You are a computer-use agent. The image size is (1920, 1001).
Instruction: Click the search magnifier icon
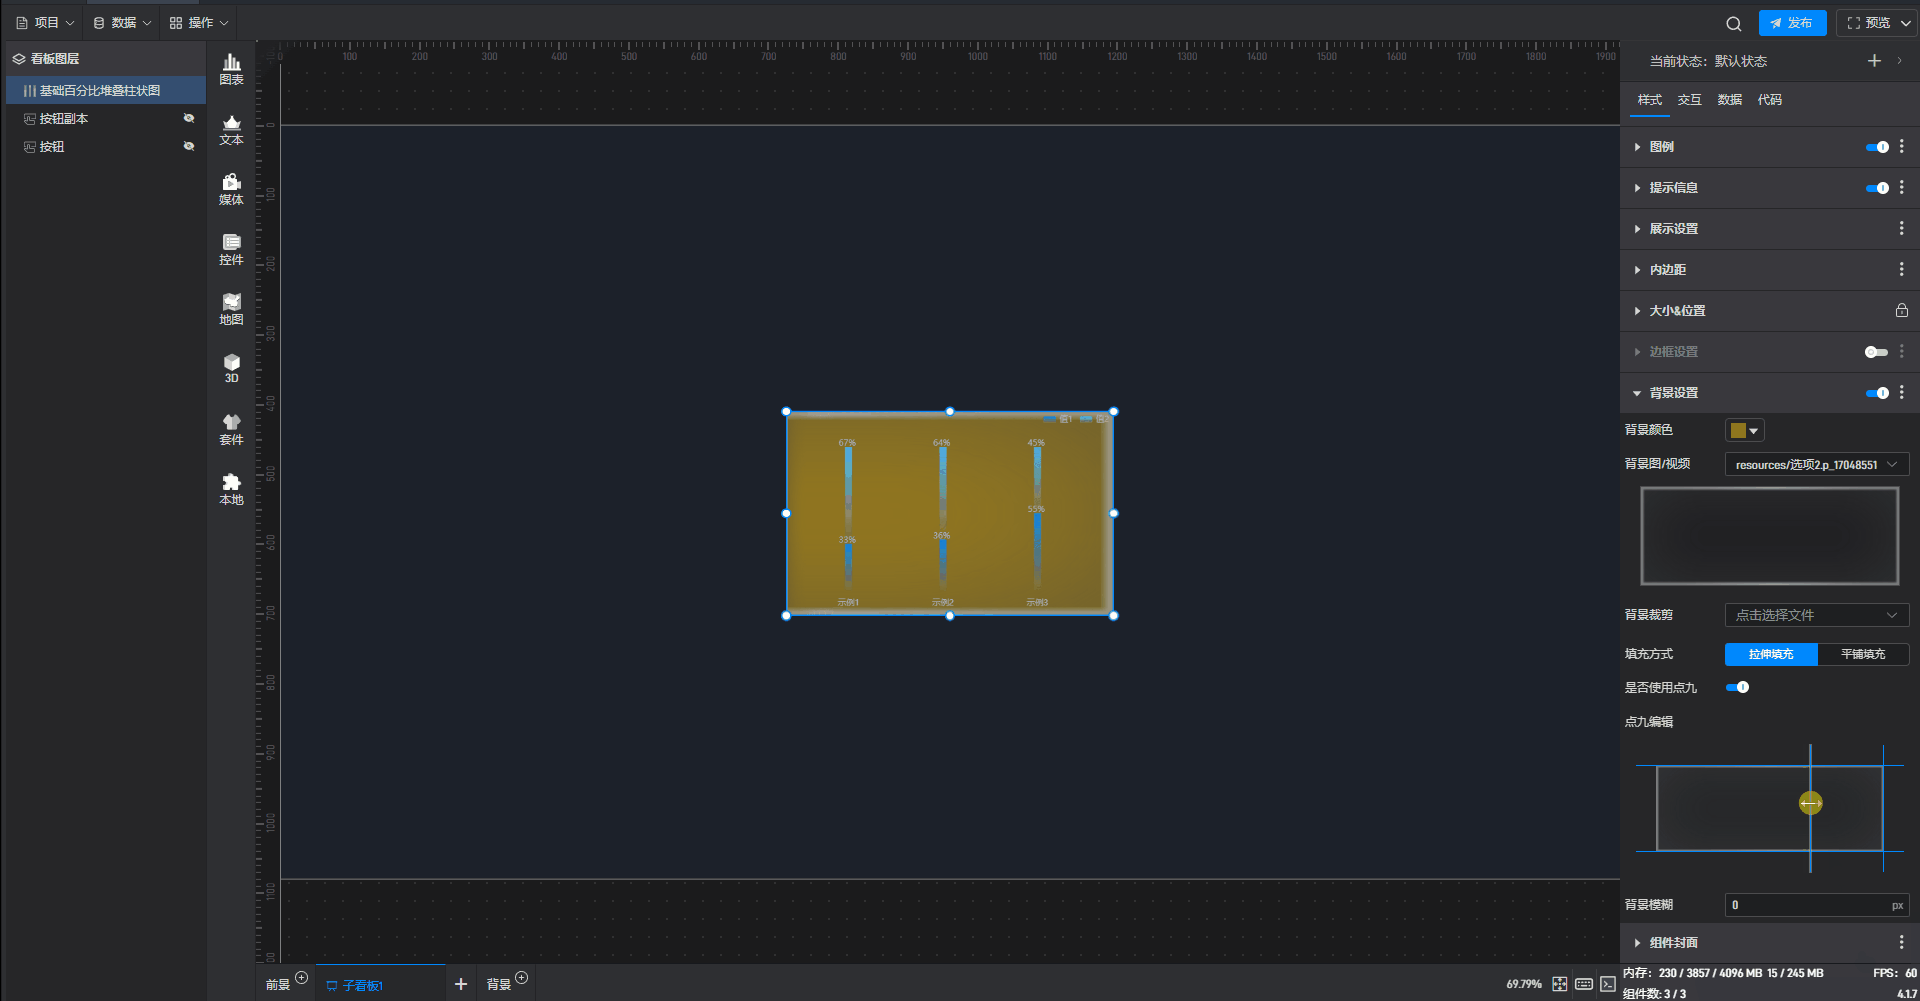click(x=1733, y=23)
